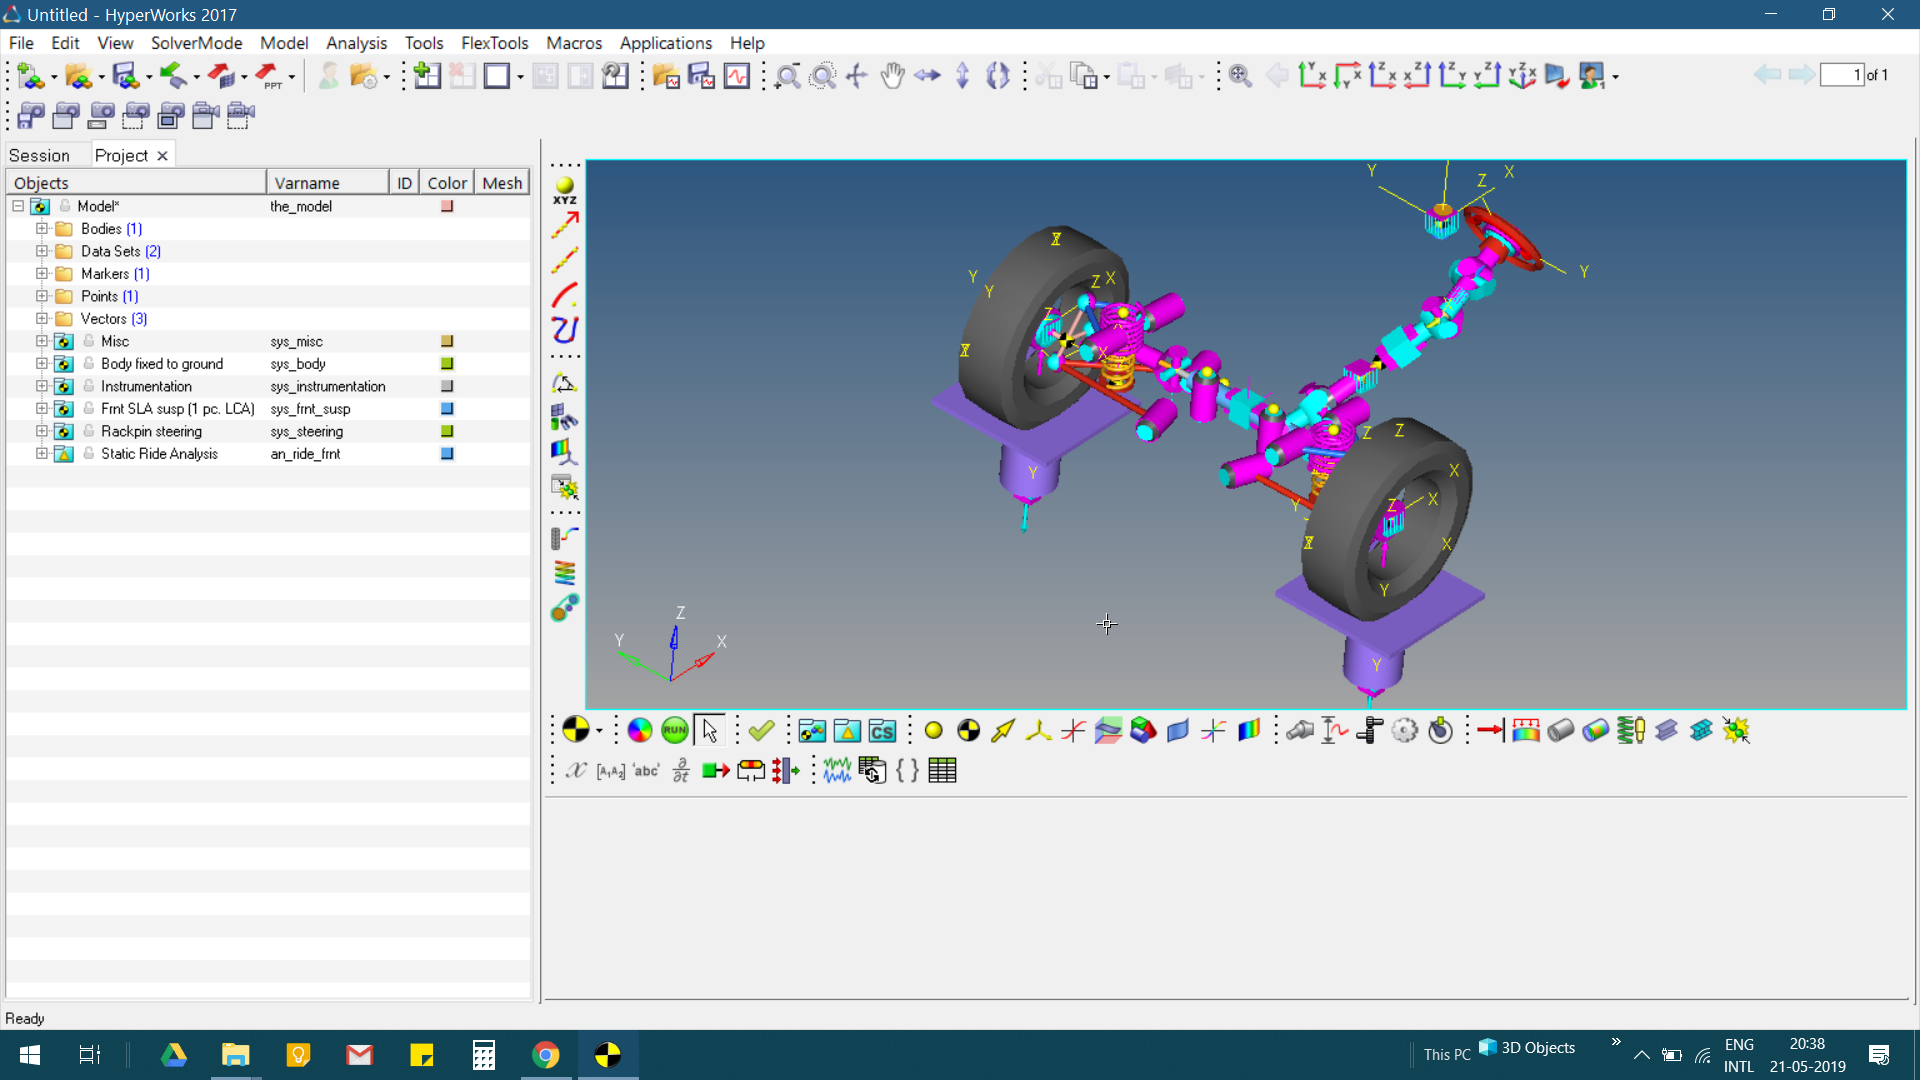
Task: Select the Points tool on the left toolbar
Action: tap(565, 187)
